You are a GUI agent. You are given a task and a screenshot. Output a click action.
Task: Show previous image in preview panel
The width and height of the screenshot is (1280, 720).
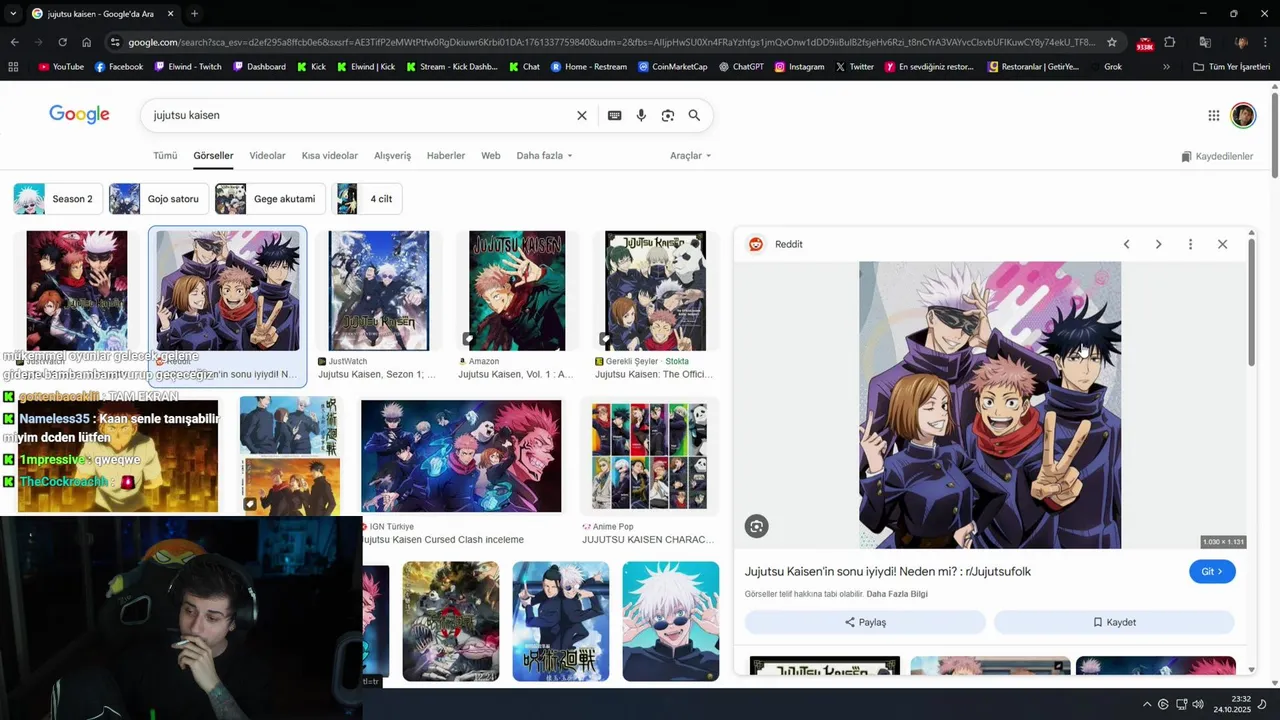1126,244
